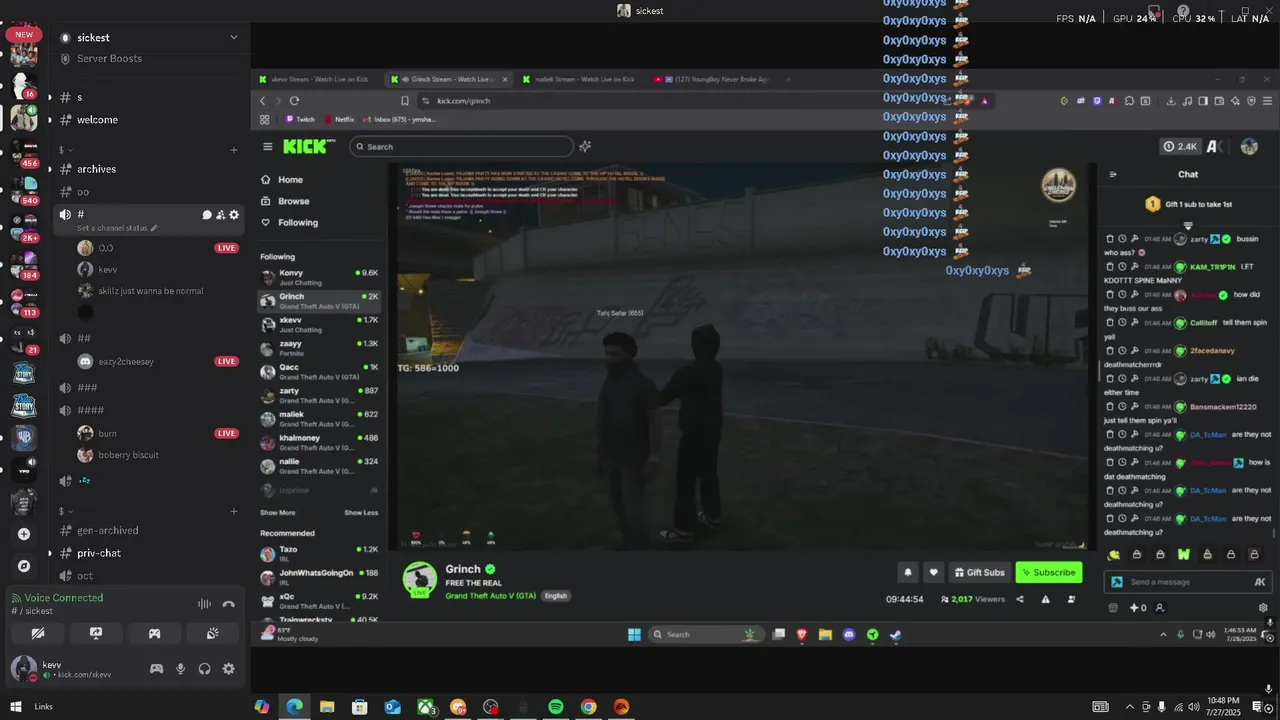The width and height of the screenshot is (1280, 720).
Task: Open Spotify from Windows taskbar
Action: (556, 706)
